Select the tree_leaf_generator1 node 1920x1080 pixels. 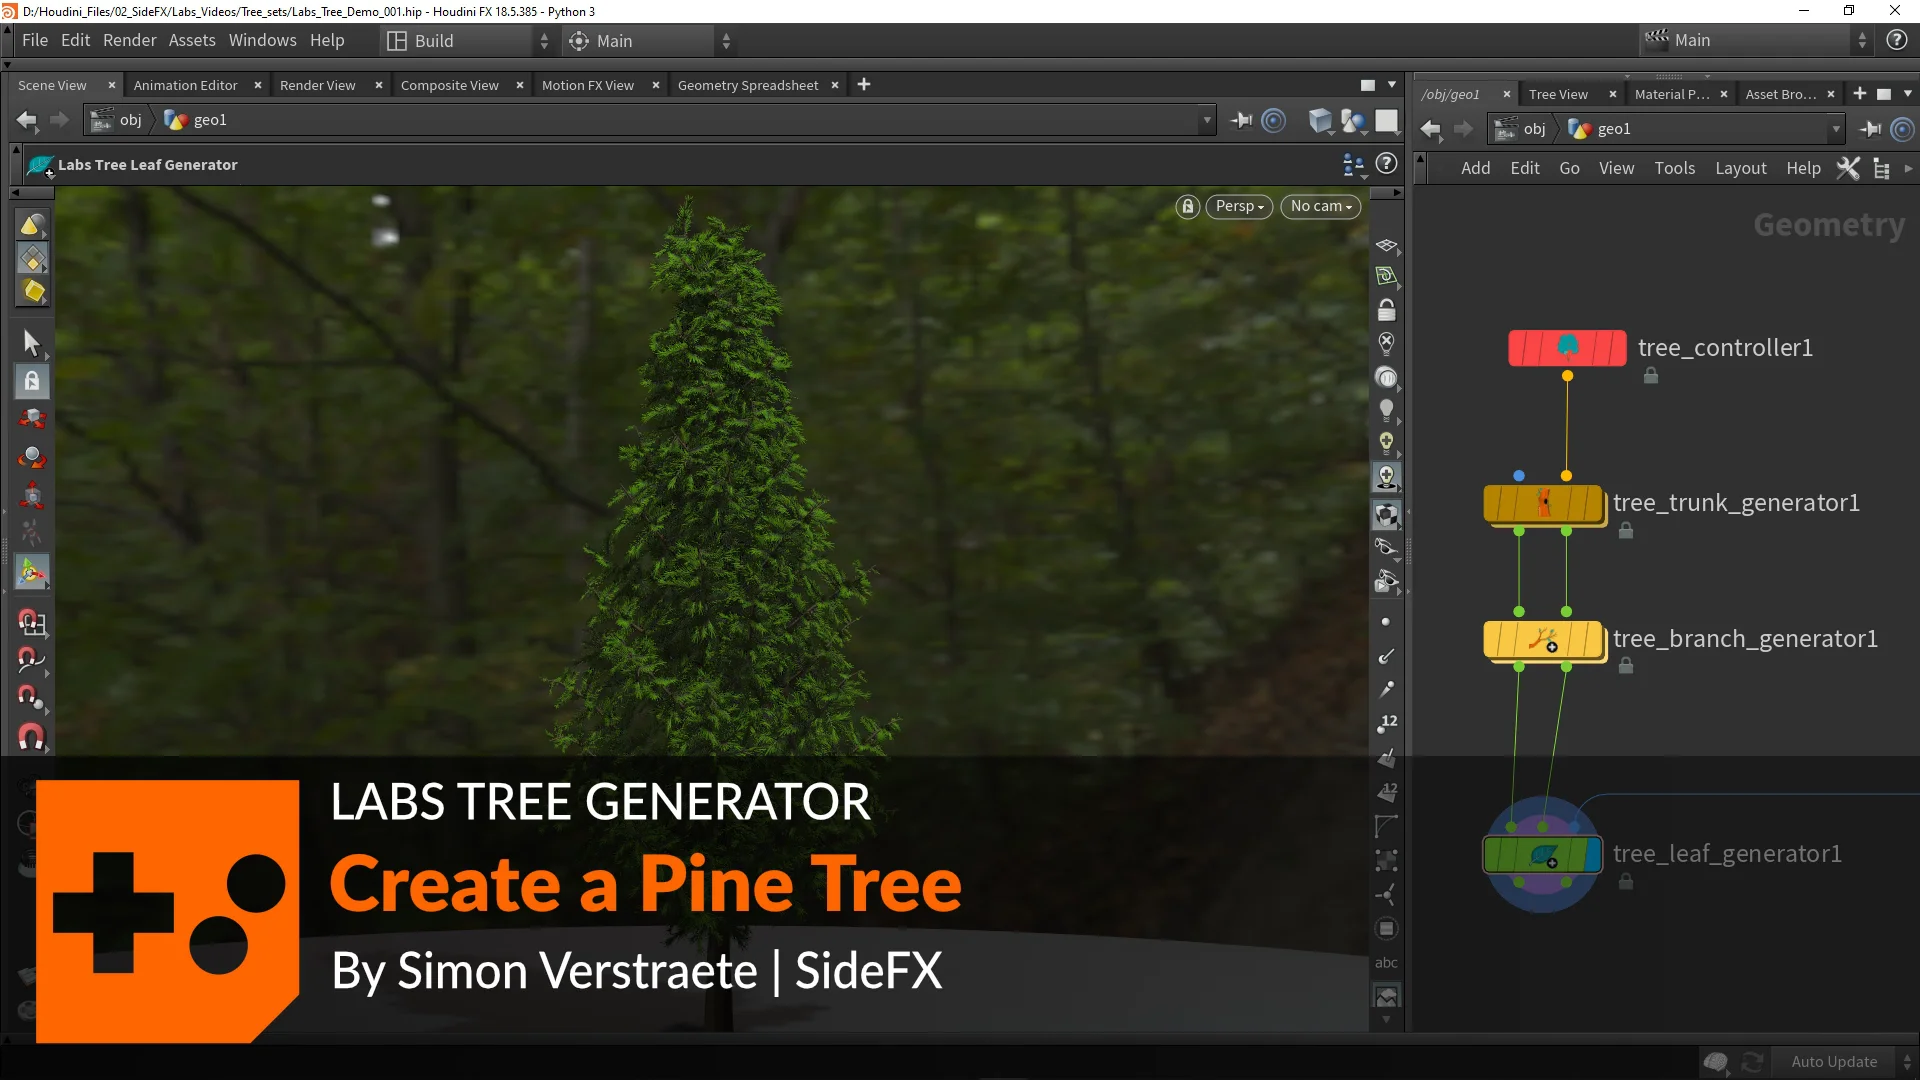[x=1543, y=854]
